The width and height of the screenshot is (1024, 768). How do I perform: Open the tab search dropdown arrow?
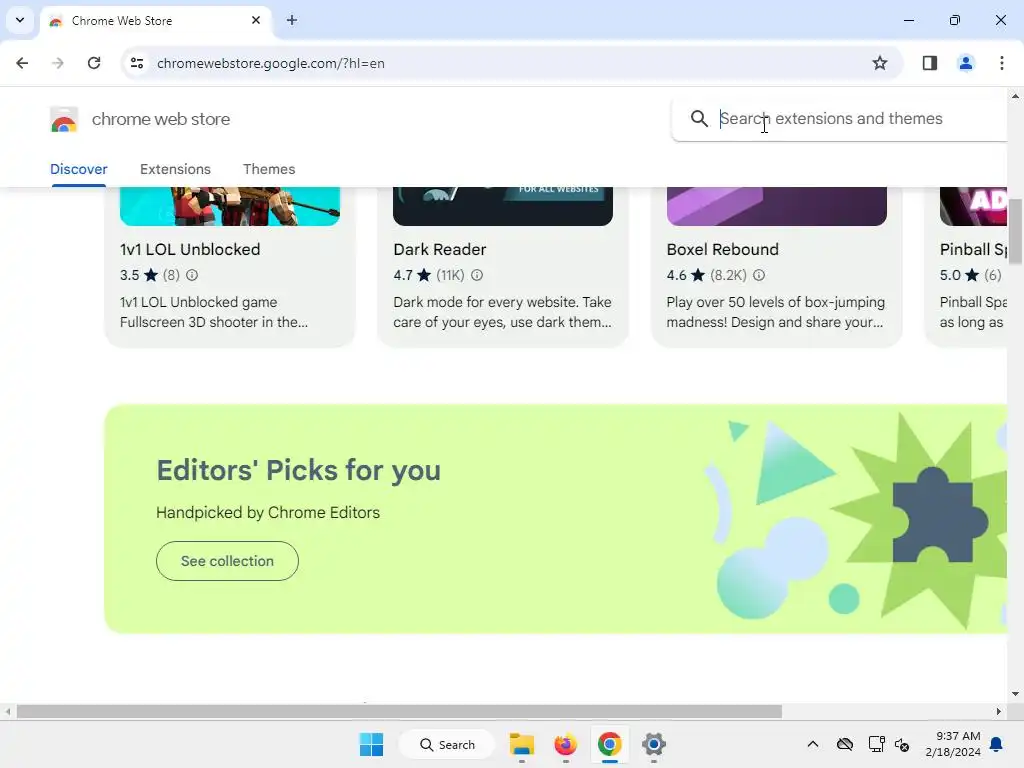[x=20, y=20]
